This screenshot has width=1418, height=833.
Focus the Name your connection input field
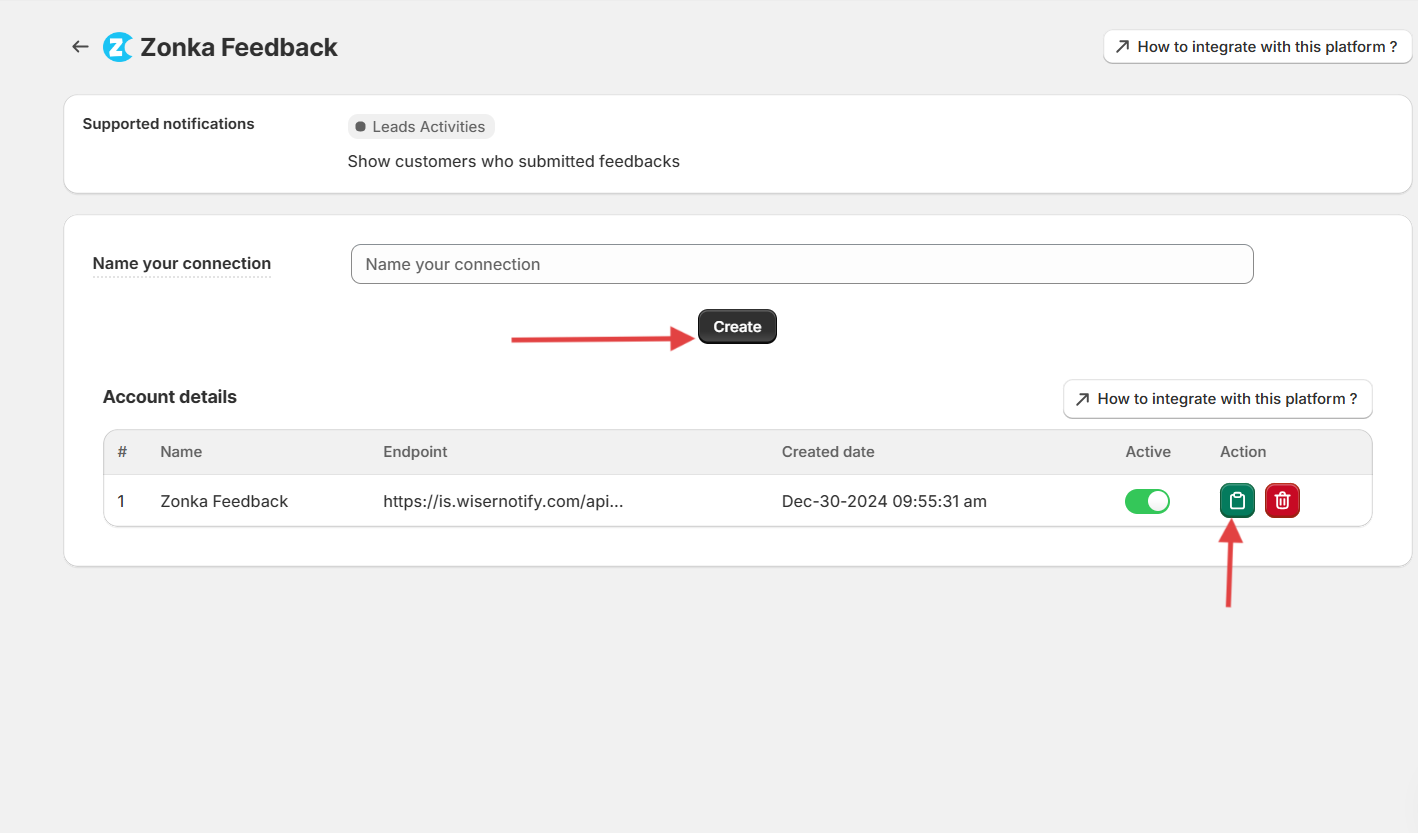(x=802, y=264)
